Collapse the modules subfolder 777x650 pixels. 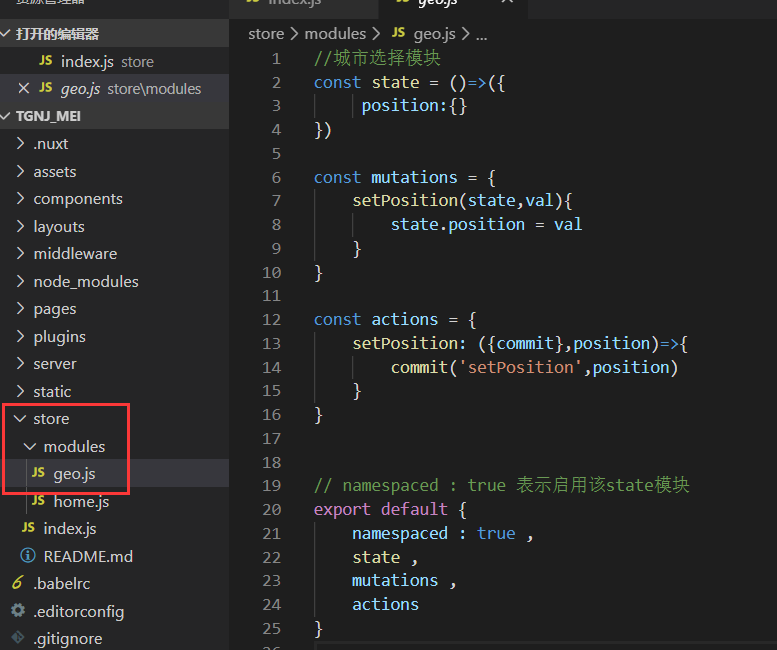30,446
